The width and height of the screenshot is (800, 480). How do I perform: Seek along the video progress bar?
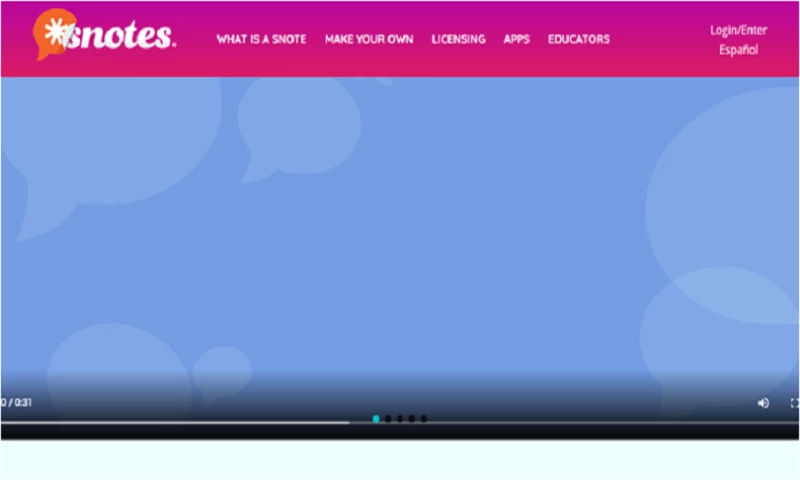click(175, 422)
